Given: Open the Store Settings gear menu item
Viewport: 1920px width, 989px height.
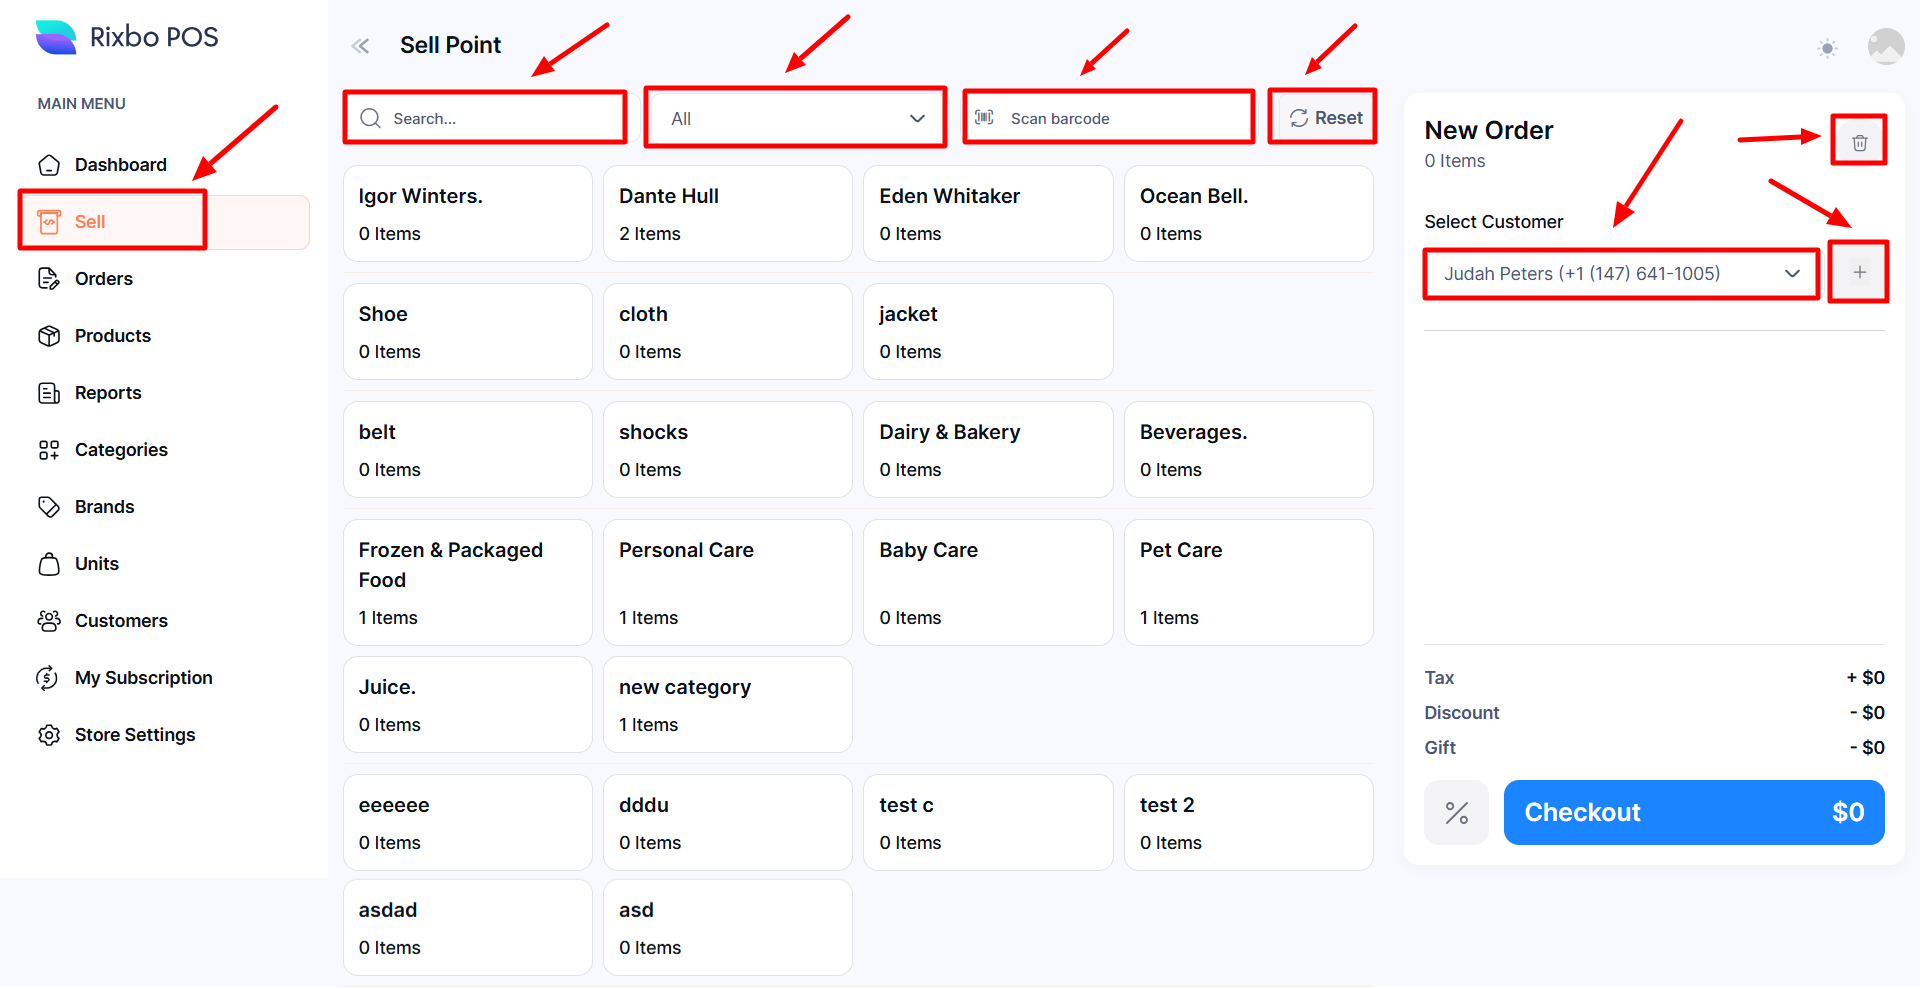Looking at the screenshot, I should tap(135, 735).
